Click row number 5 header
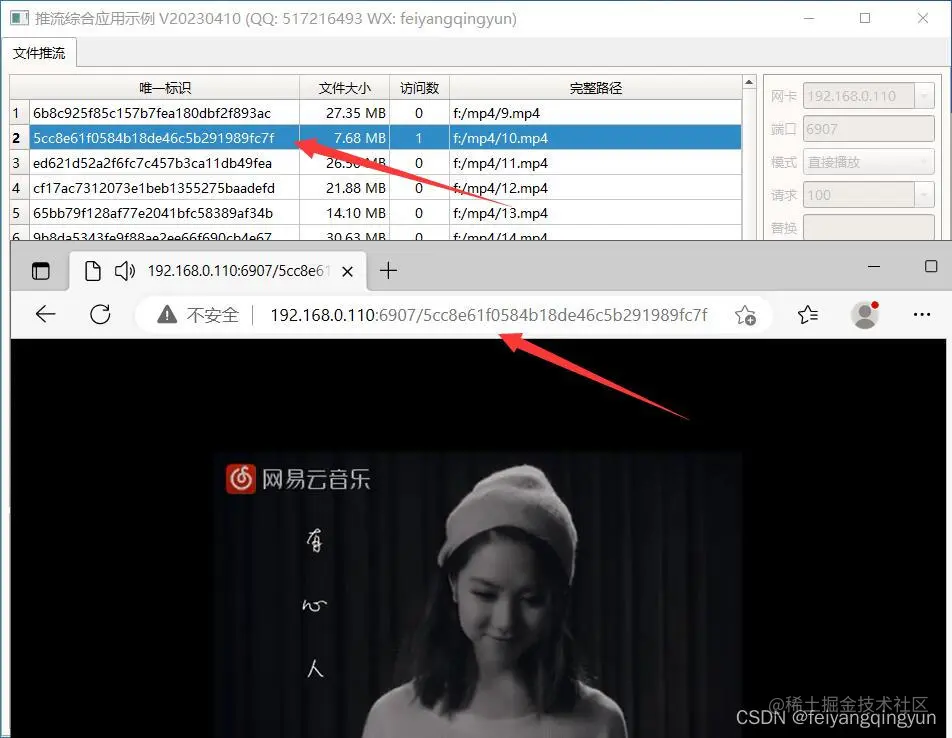 pos(19,213)
